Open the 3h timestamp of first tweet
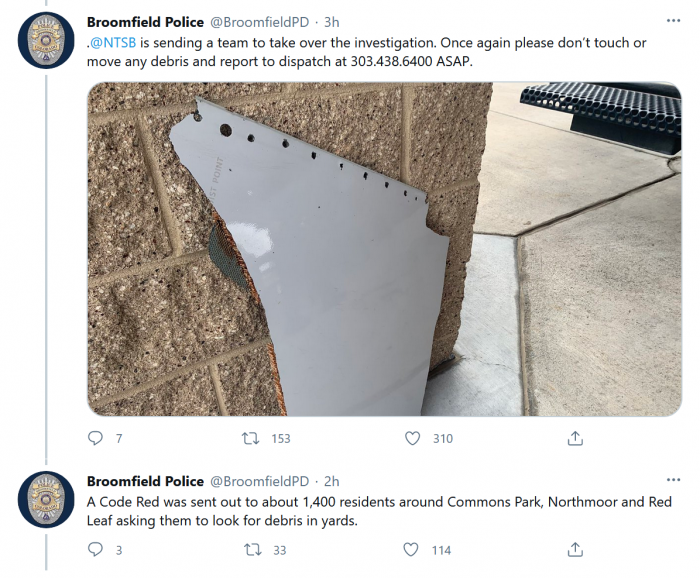This screenshot has width=700, height=578. pyautogui.click(x=332, y=22)
